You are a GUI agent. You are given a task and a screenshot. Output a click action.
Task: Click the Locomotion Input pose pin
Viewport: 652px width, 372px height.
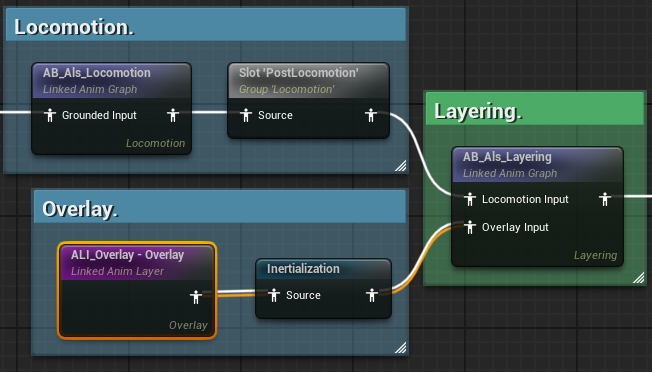click(470, 199)
